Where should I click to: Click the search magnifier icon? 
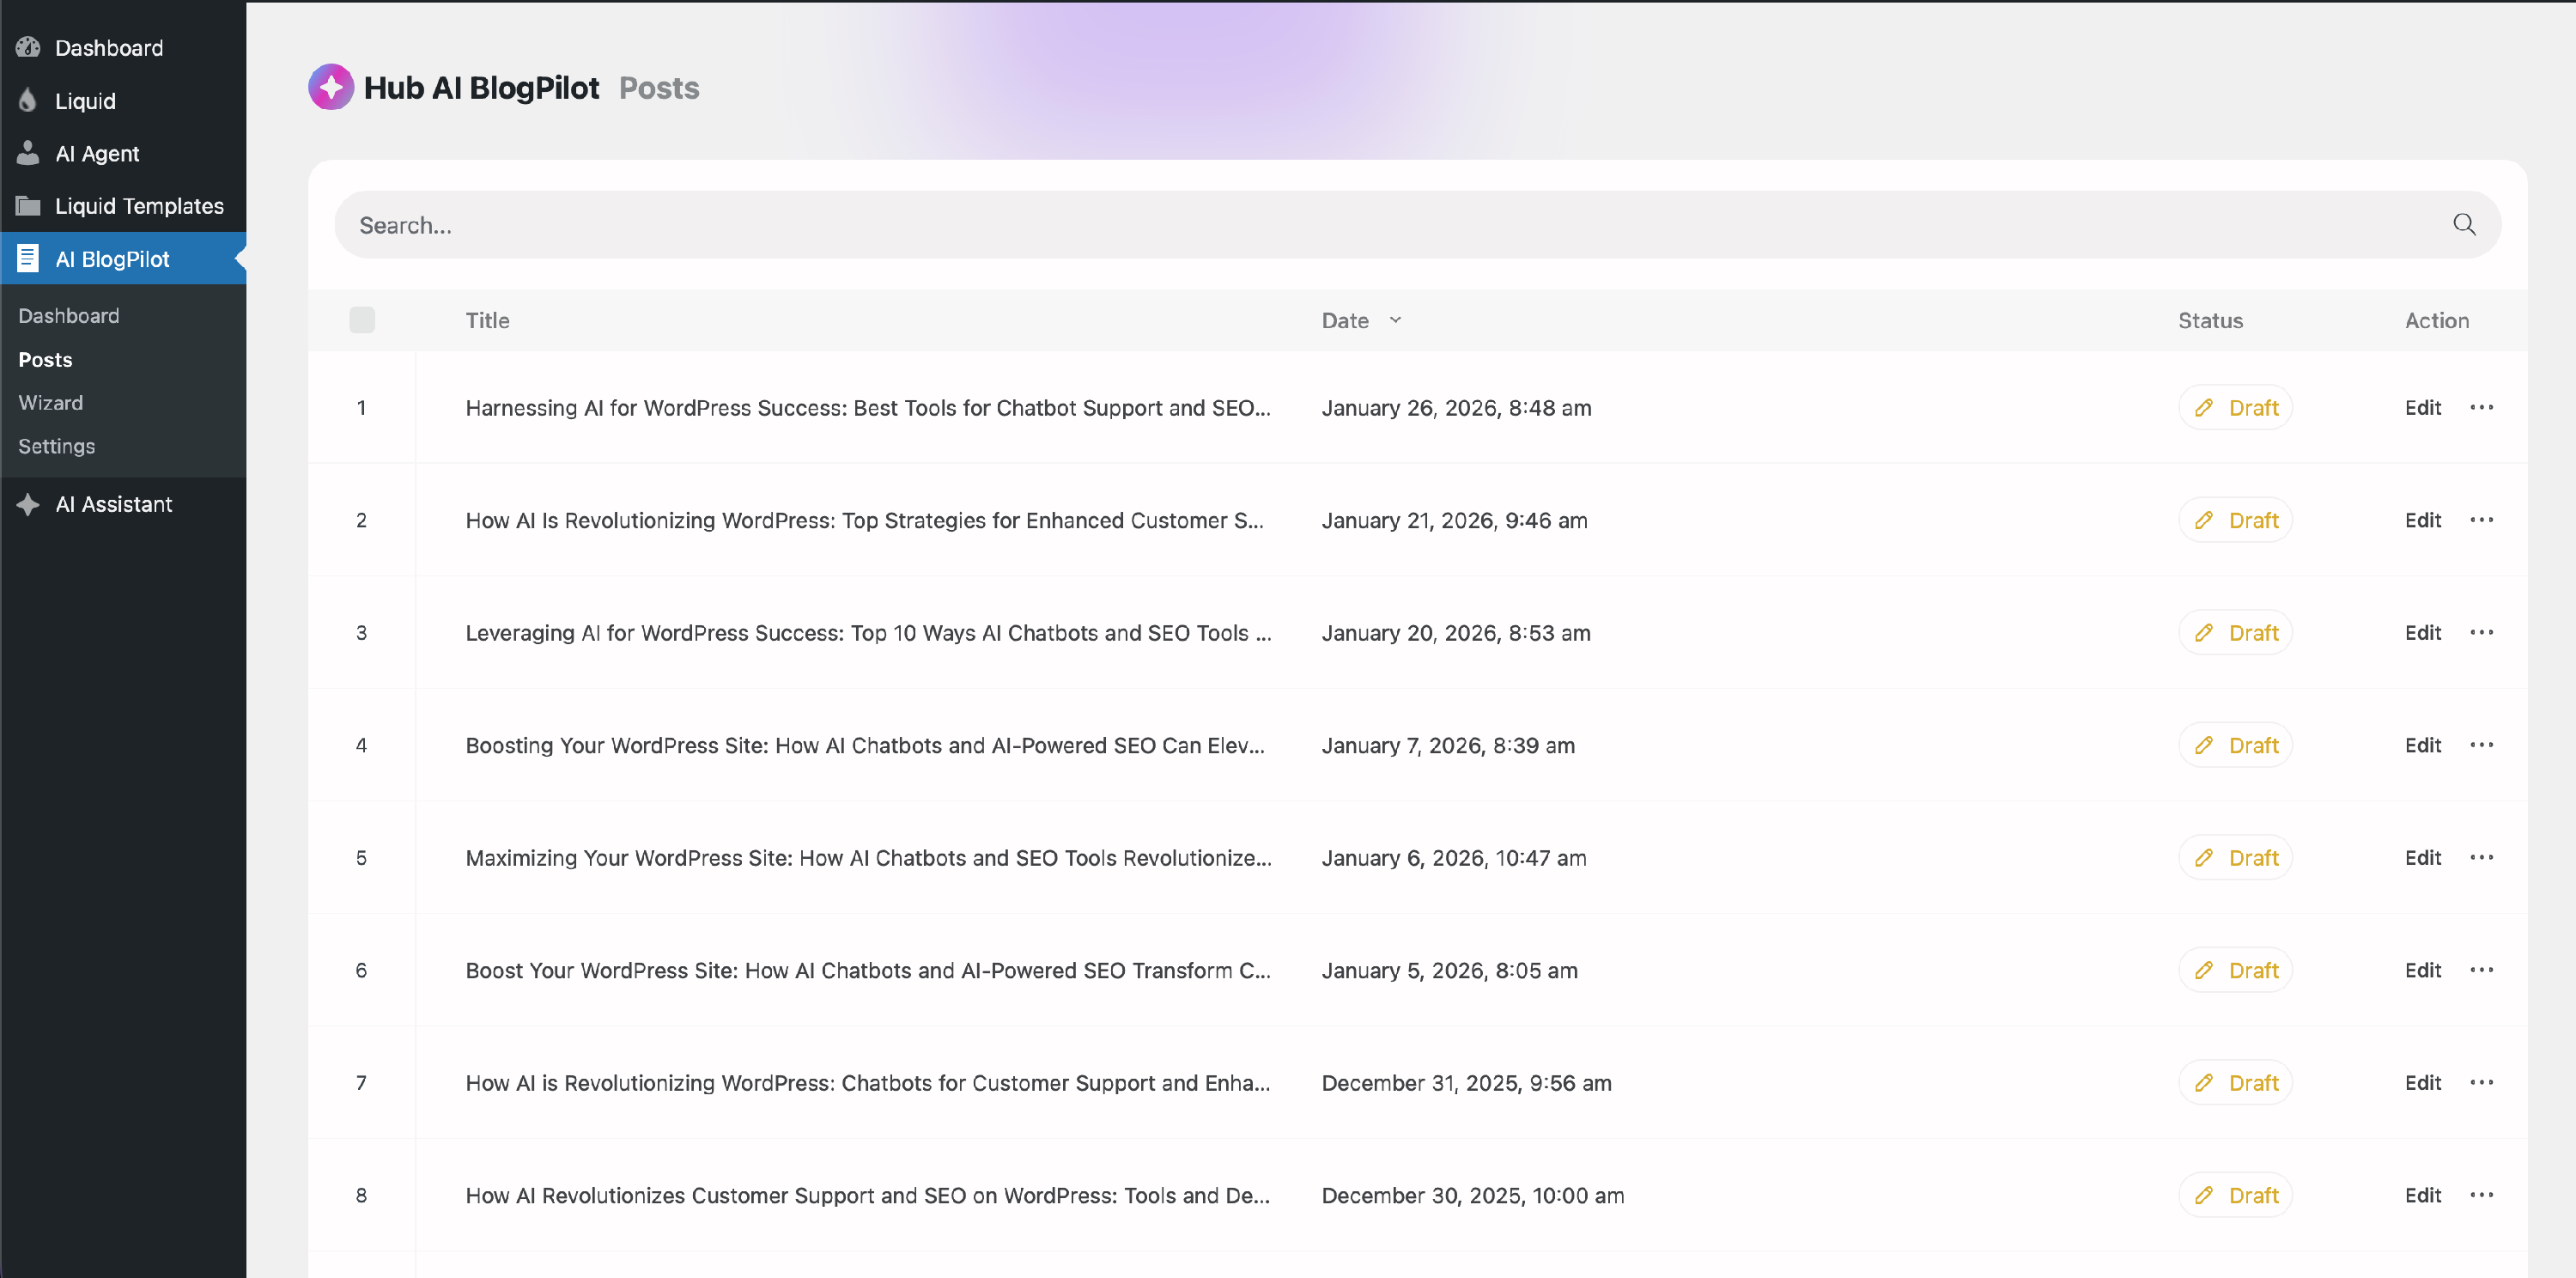(2463, 225)
